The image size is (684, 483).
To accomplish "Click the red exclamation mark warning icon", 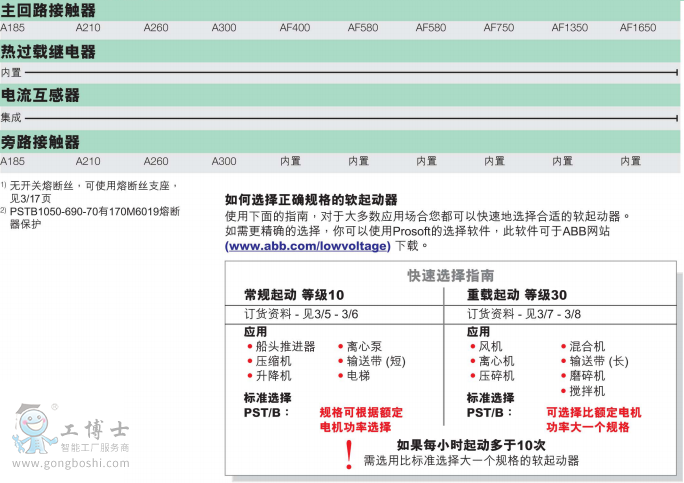I will [x=349, y=453].
